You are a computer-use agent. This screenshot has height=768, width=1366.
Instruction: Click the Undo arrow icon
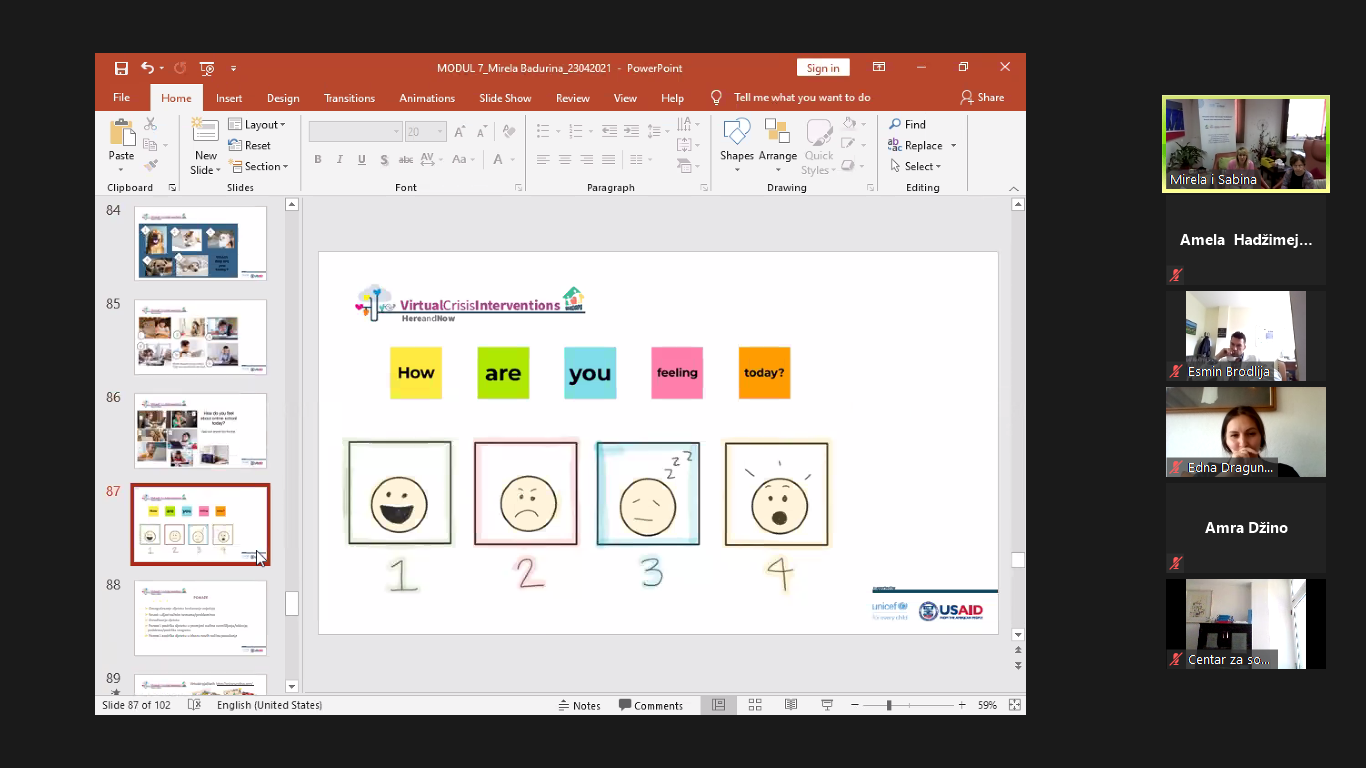pos(148,68)
